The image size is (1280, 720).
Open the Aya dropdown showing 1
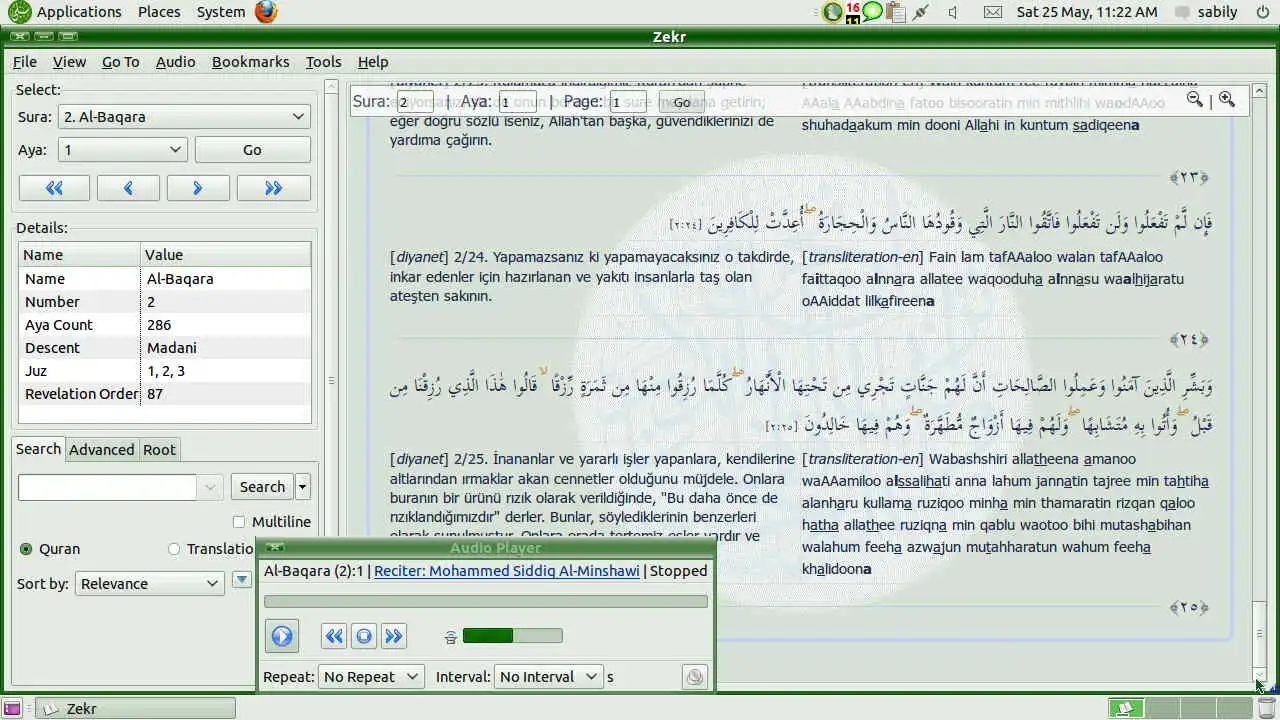(x=123, y=150)
